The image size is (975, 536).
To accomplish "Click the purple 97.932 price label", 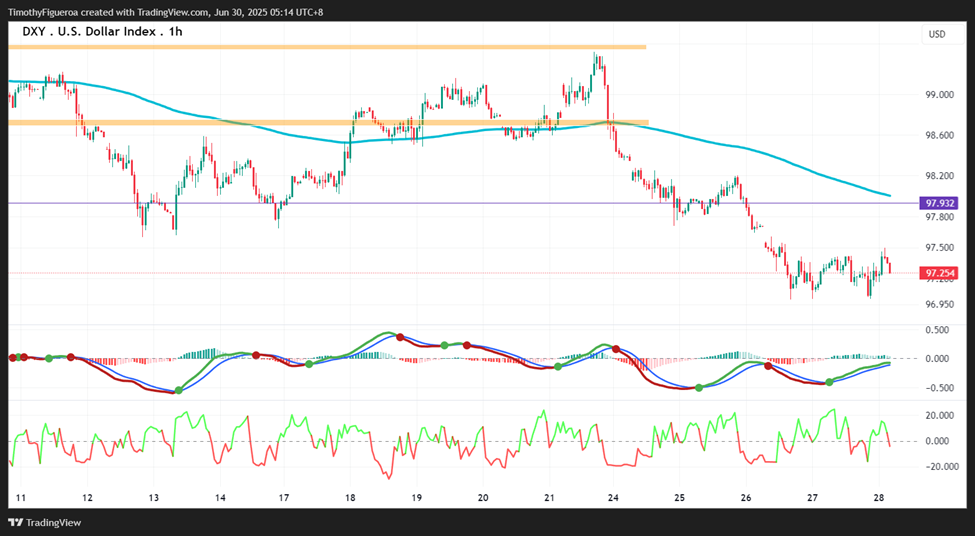I will pos(940,203).
